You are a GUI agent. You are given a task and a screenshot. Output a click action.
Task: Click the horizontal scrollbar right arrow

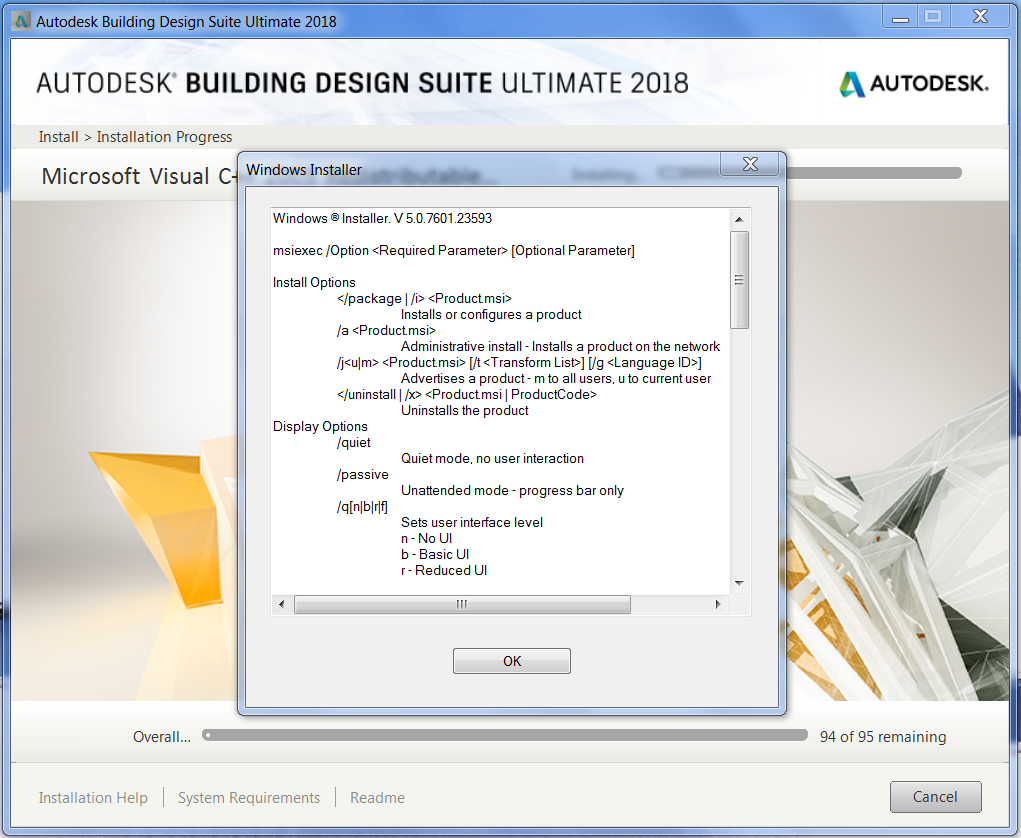point(718,604)
